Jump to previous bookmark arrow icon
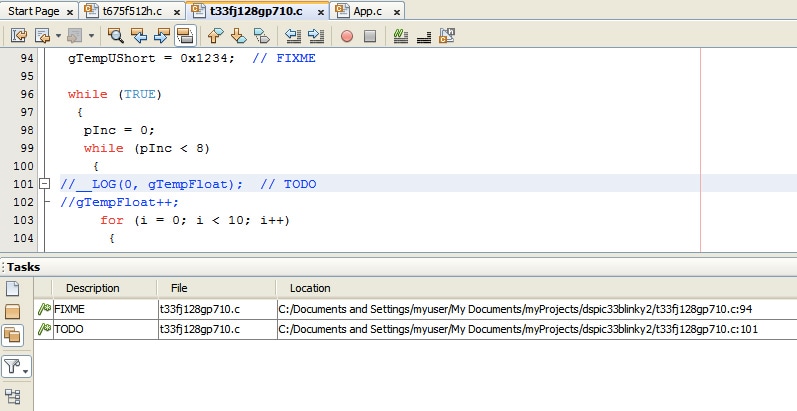Image resolution: width=797 pixels, height=411 pixels. 216,36
